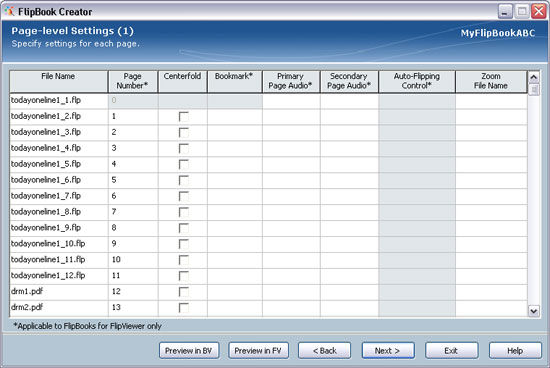Click page number 5 cell for todayoneline1_6.flp
The image size is (550, 368).
pos(133,180)
